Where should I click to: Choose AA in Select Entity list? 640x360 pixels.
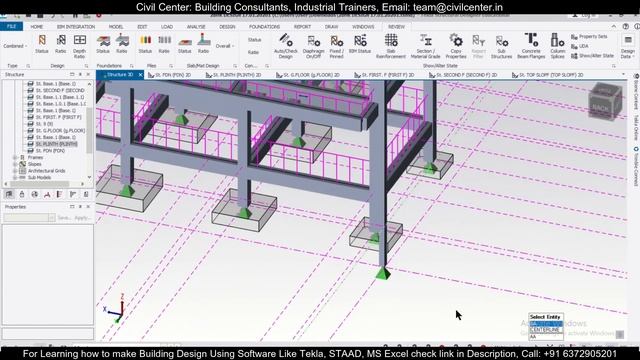(x=546, y=336)
